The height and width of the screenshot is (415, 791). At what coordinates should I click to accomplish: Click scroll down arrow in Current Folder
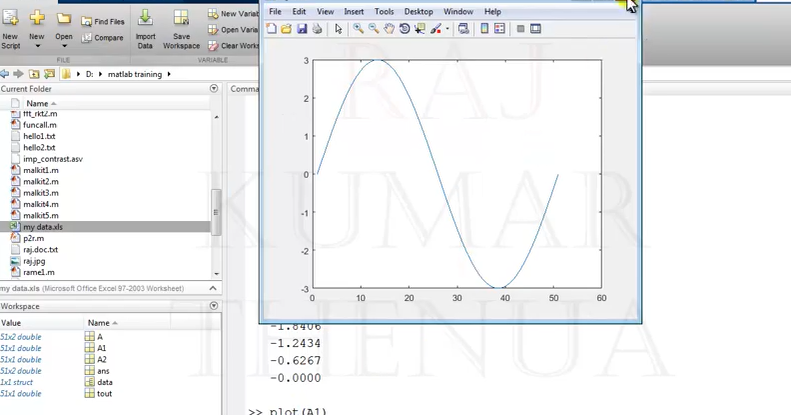point(216,274)
